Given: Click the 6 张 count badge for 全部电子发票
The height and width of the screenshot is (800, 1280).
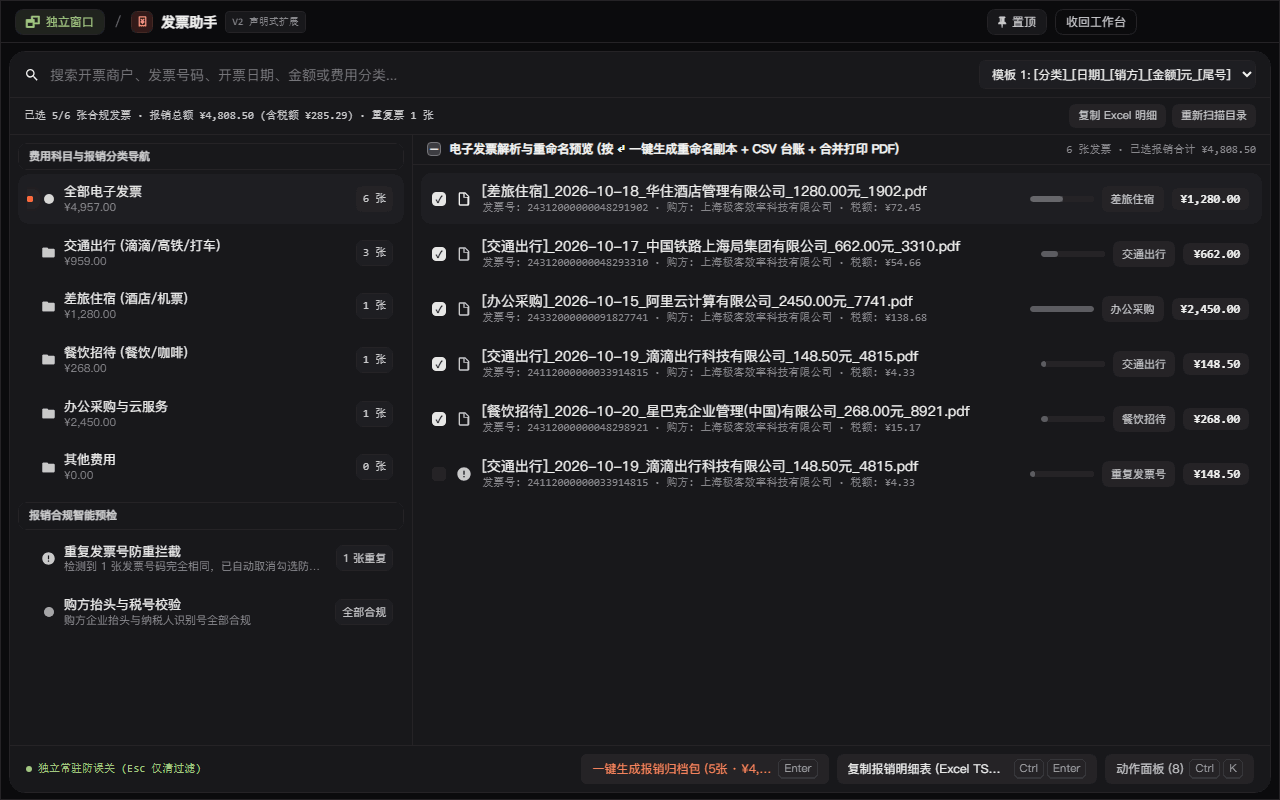Looking at the screenshot, I should click(374, 199).
